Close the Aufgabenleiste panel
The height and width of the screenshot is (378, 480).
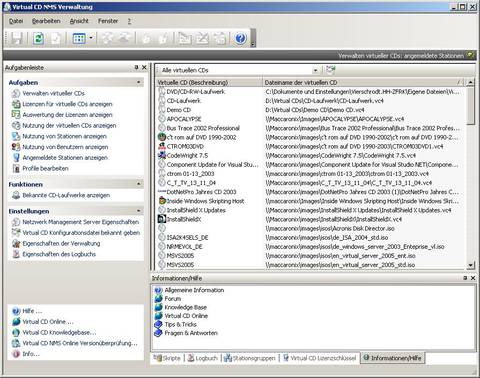(x=144, y=67)
